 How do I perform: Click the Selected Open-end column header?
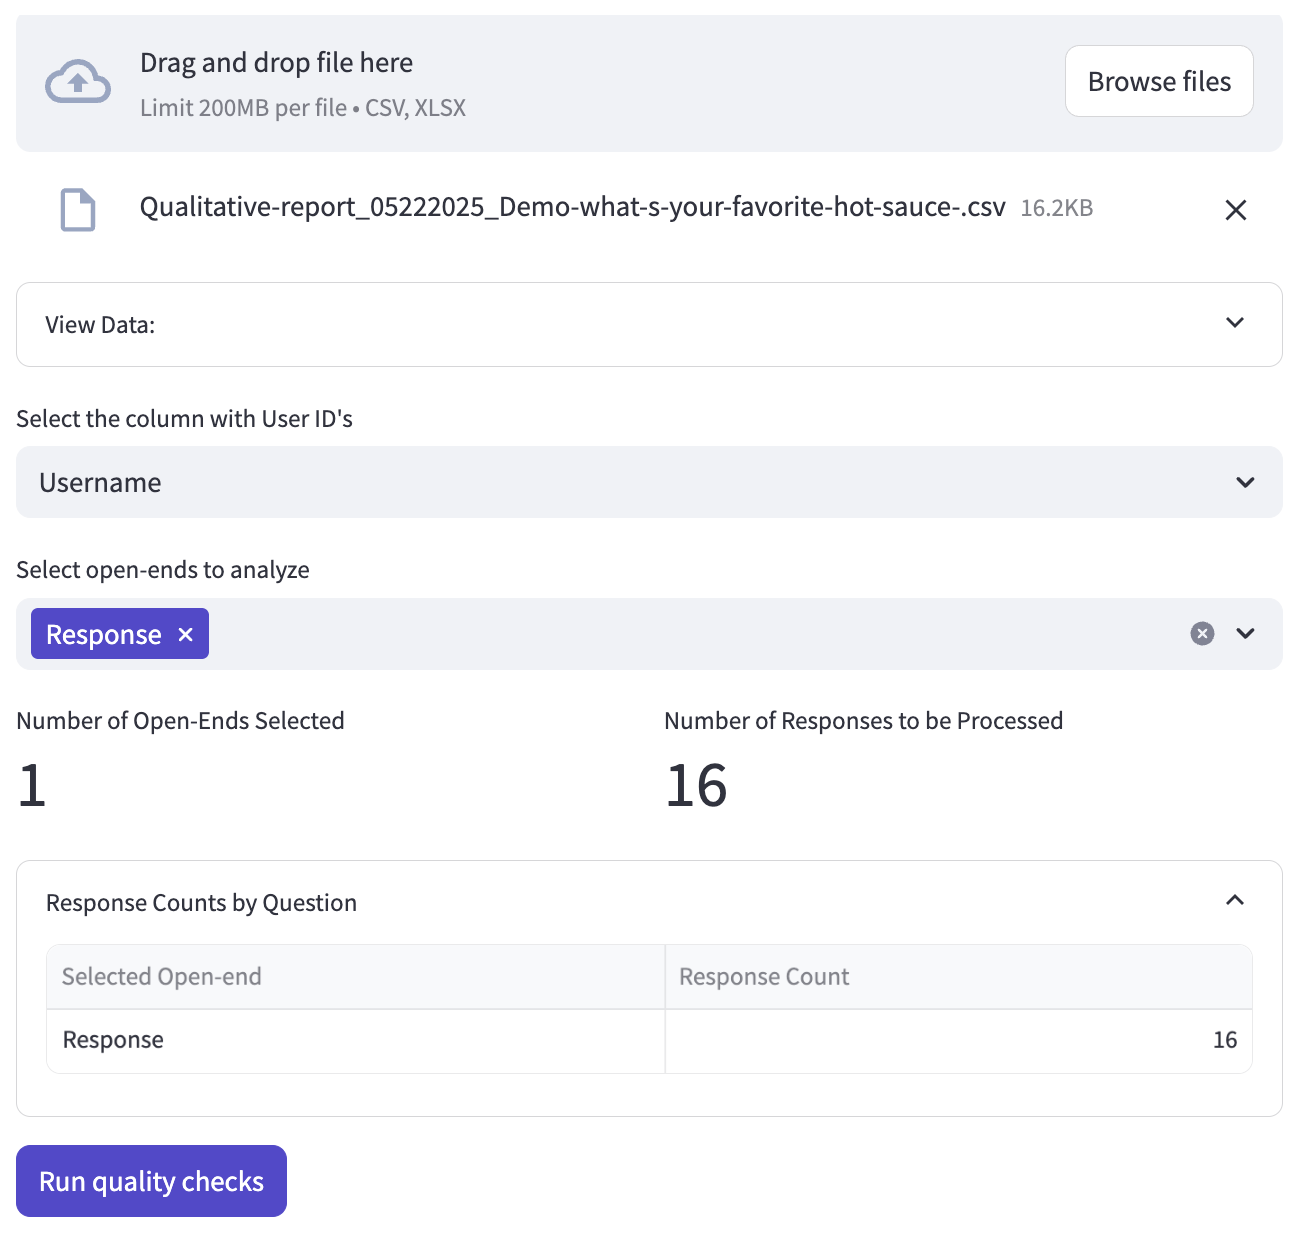[355, 976]
